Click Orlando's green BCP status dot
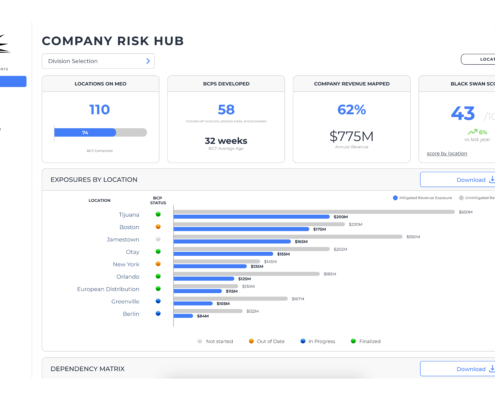 (158, 276)
